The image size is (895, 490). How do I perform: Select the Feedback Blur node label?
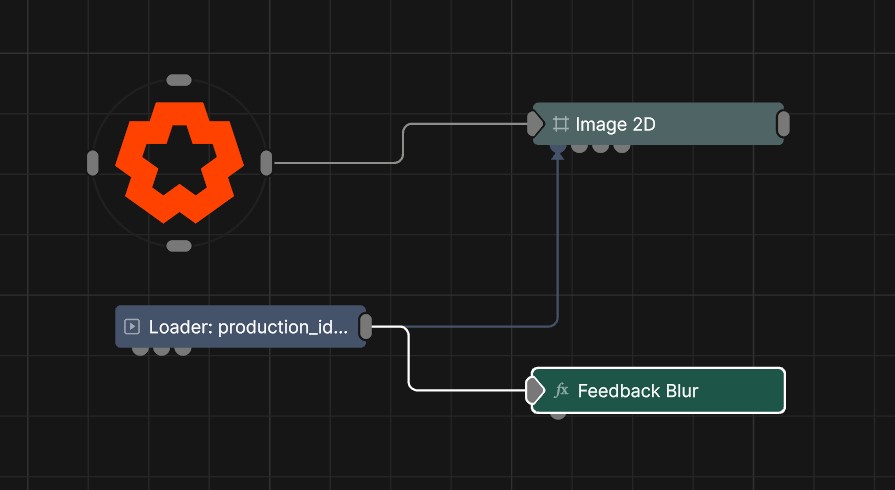point(638,391)
